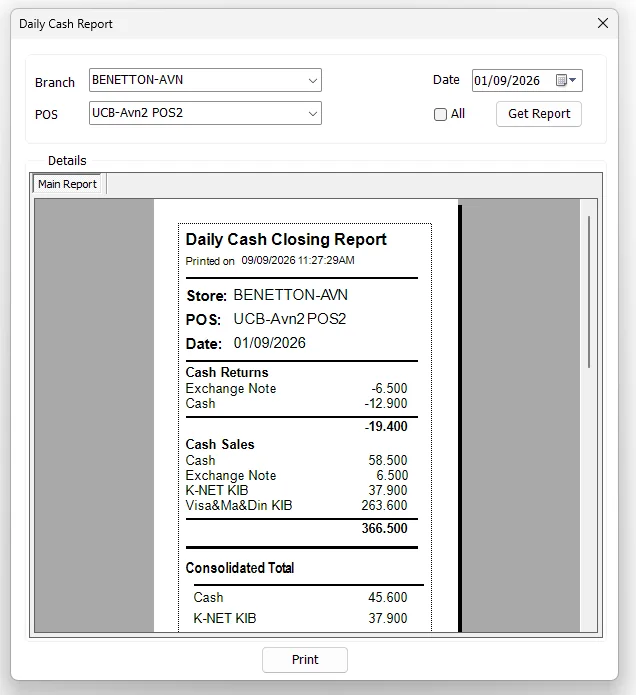
Task: Click the Cash Sales section heading
Action: 220,444
